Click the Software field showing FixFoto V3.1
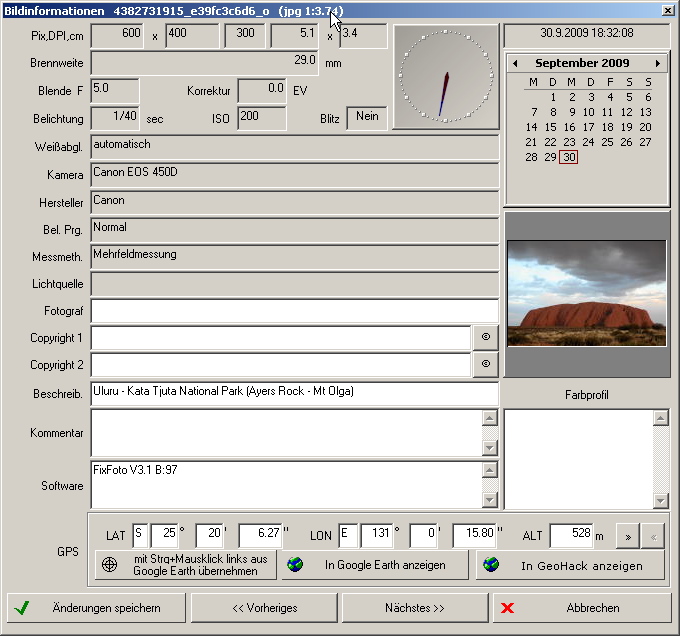Screen dimensions: 680x636 286,485
